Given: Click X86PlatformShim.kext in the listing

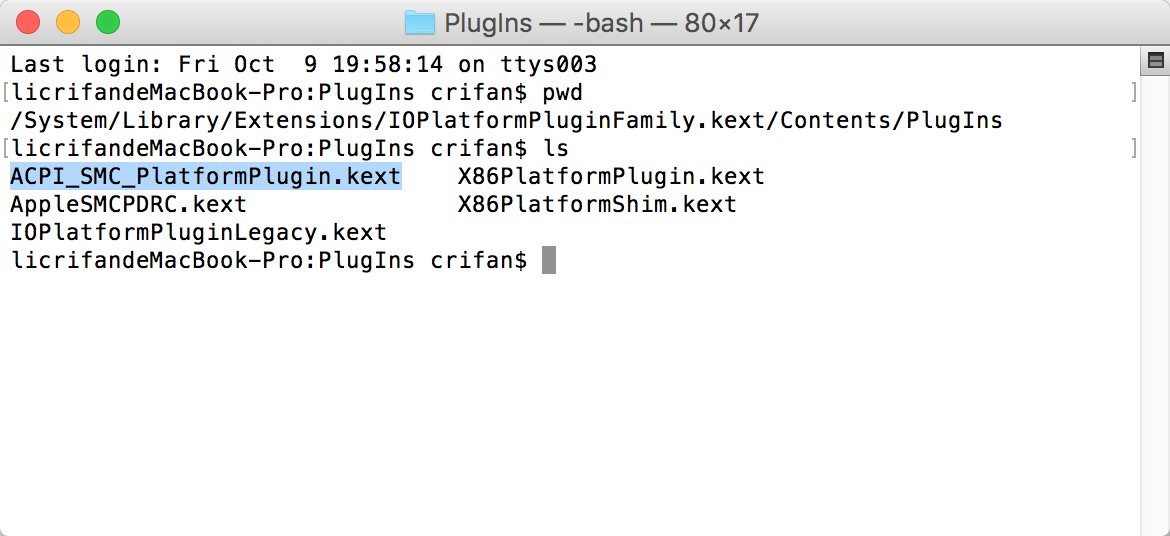Looking at the screenshot, I should 597,205.
